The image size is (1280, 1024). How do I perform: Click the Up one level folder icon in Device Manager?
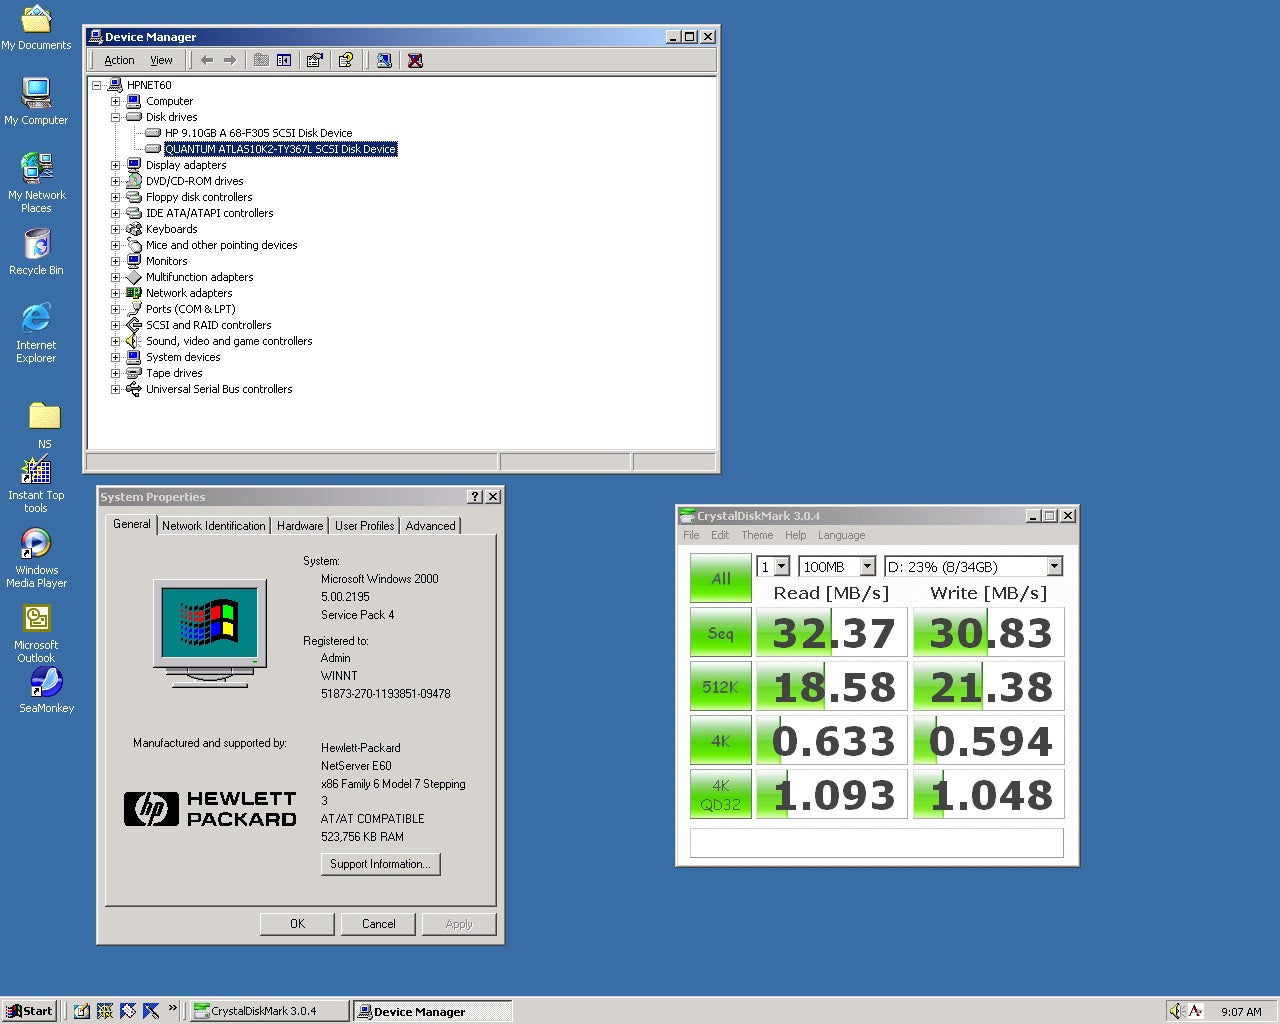tap(261, 60)
